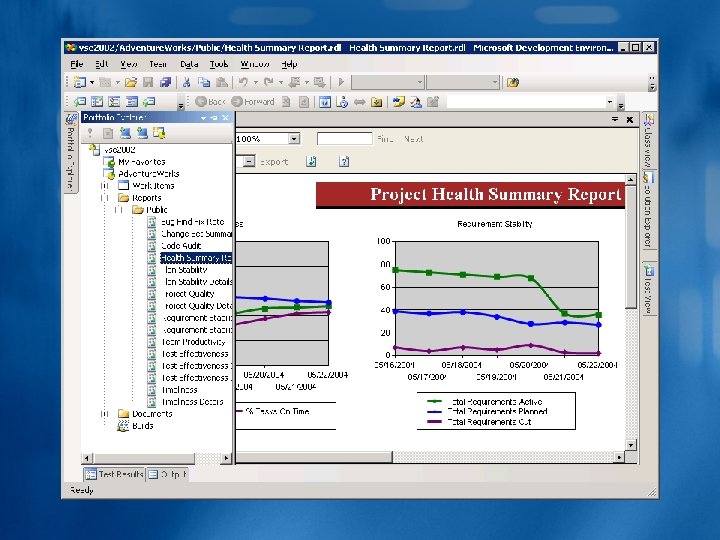Open the Team menu
720x540 pixels.
158,64
